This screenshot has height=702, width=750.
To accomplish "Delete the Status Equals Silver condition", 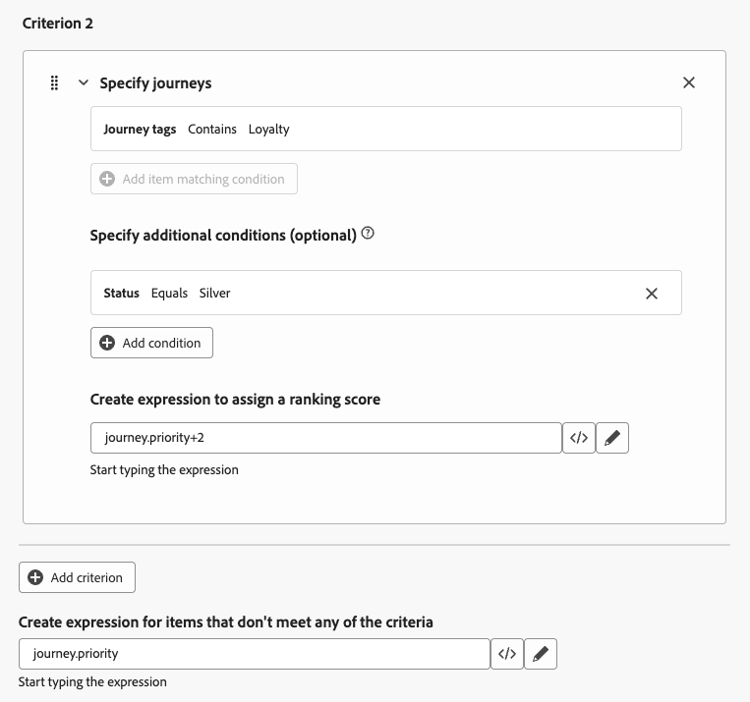I will click(652, 293).
